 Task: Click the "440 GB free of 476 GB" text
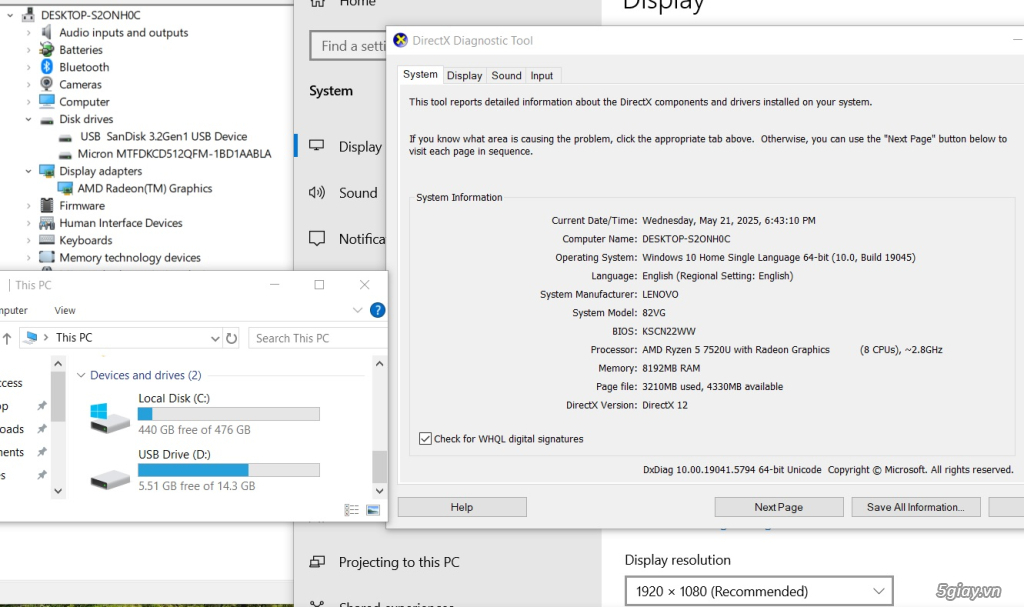pyautogui.click(x=194, y=430)
